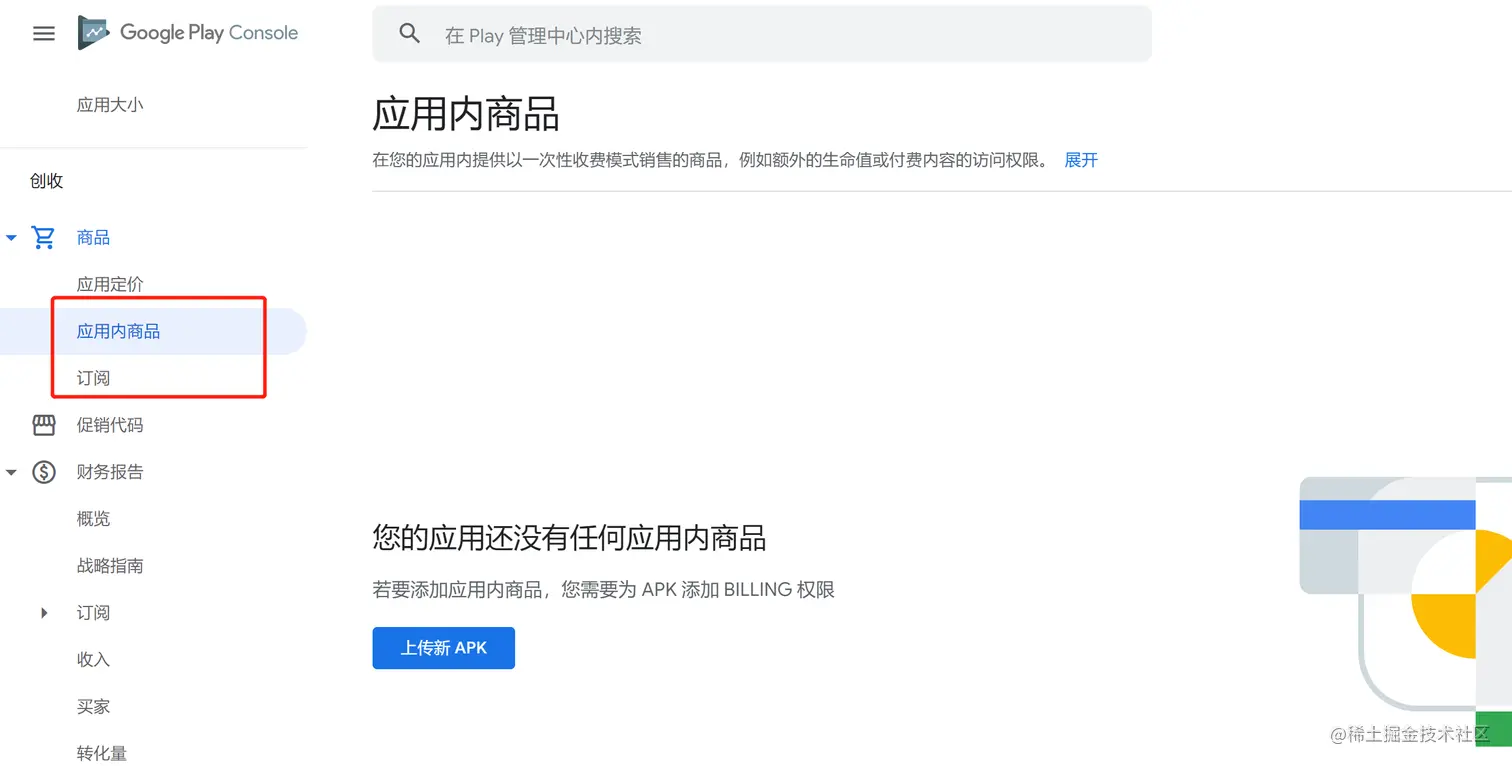Click the 上传新 APK button

pyautogui.click(x=443, y=648)
